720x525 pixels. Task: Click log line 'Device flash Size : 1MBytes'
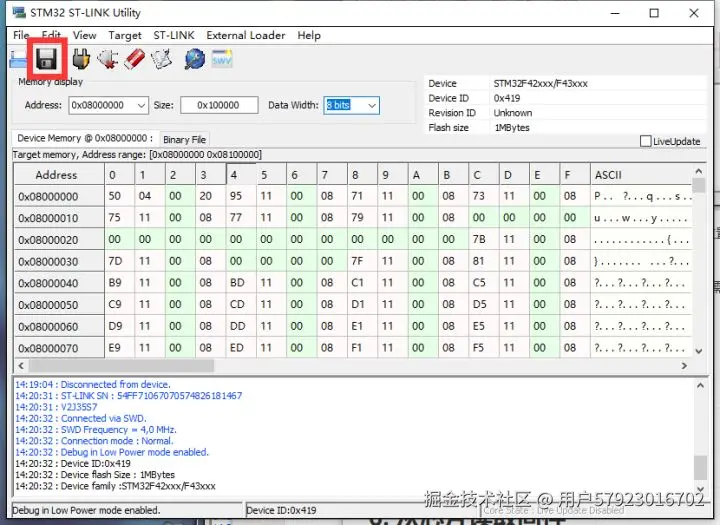click(x=95, y=475)
